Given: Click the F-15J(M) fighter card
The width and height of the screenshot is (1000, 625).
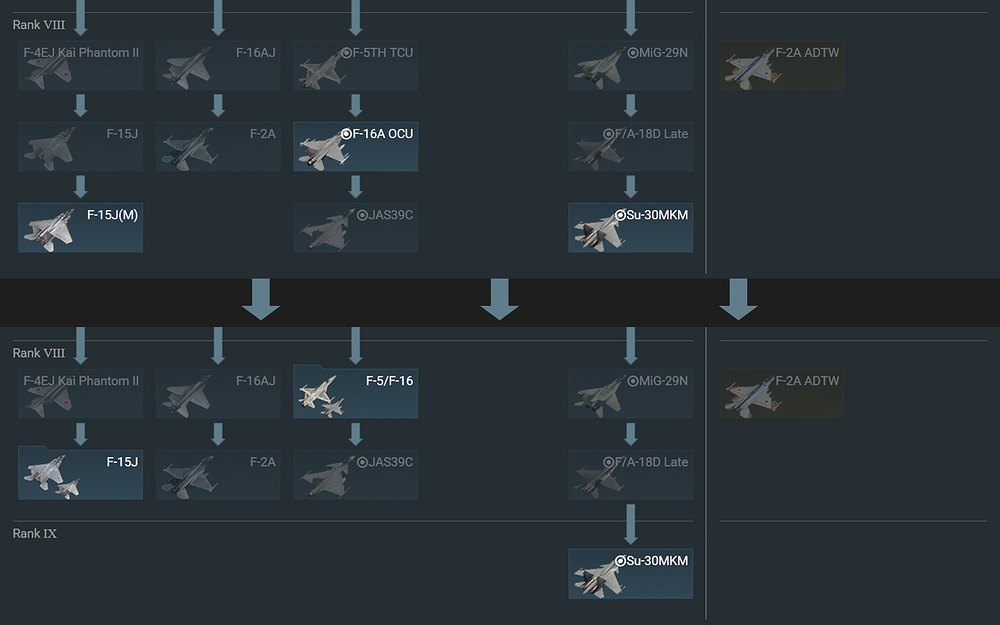Looking at the screenshot, I should [x=80, y=228].
